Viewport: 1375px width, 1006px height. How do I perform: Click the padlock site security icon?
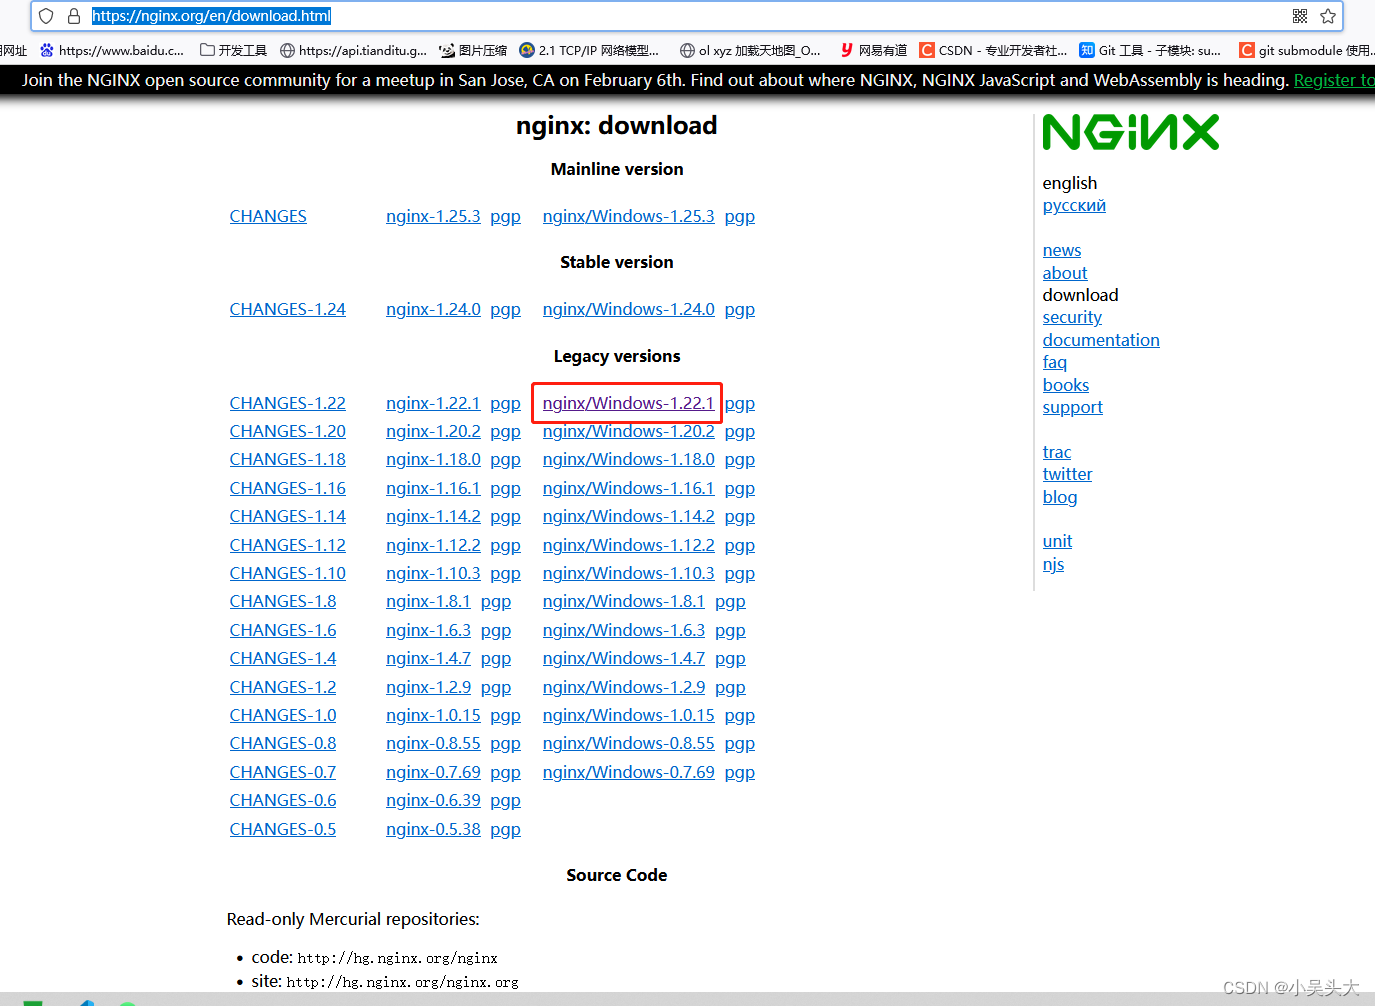(x=73, y=16)
